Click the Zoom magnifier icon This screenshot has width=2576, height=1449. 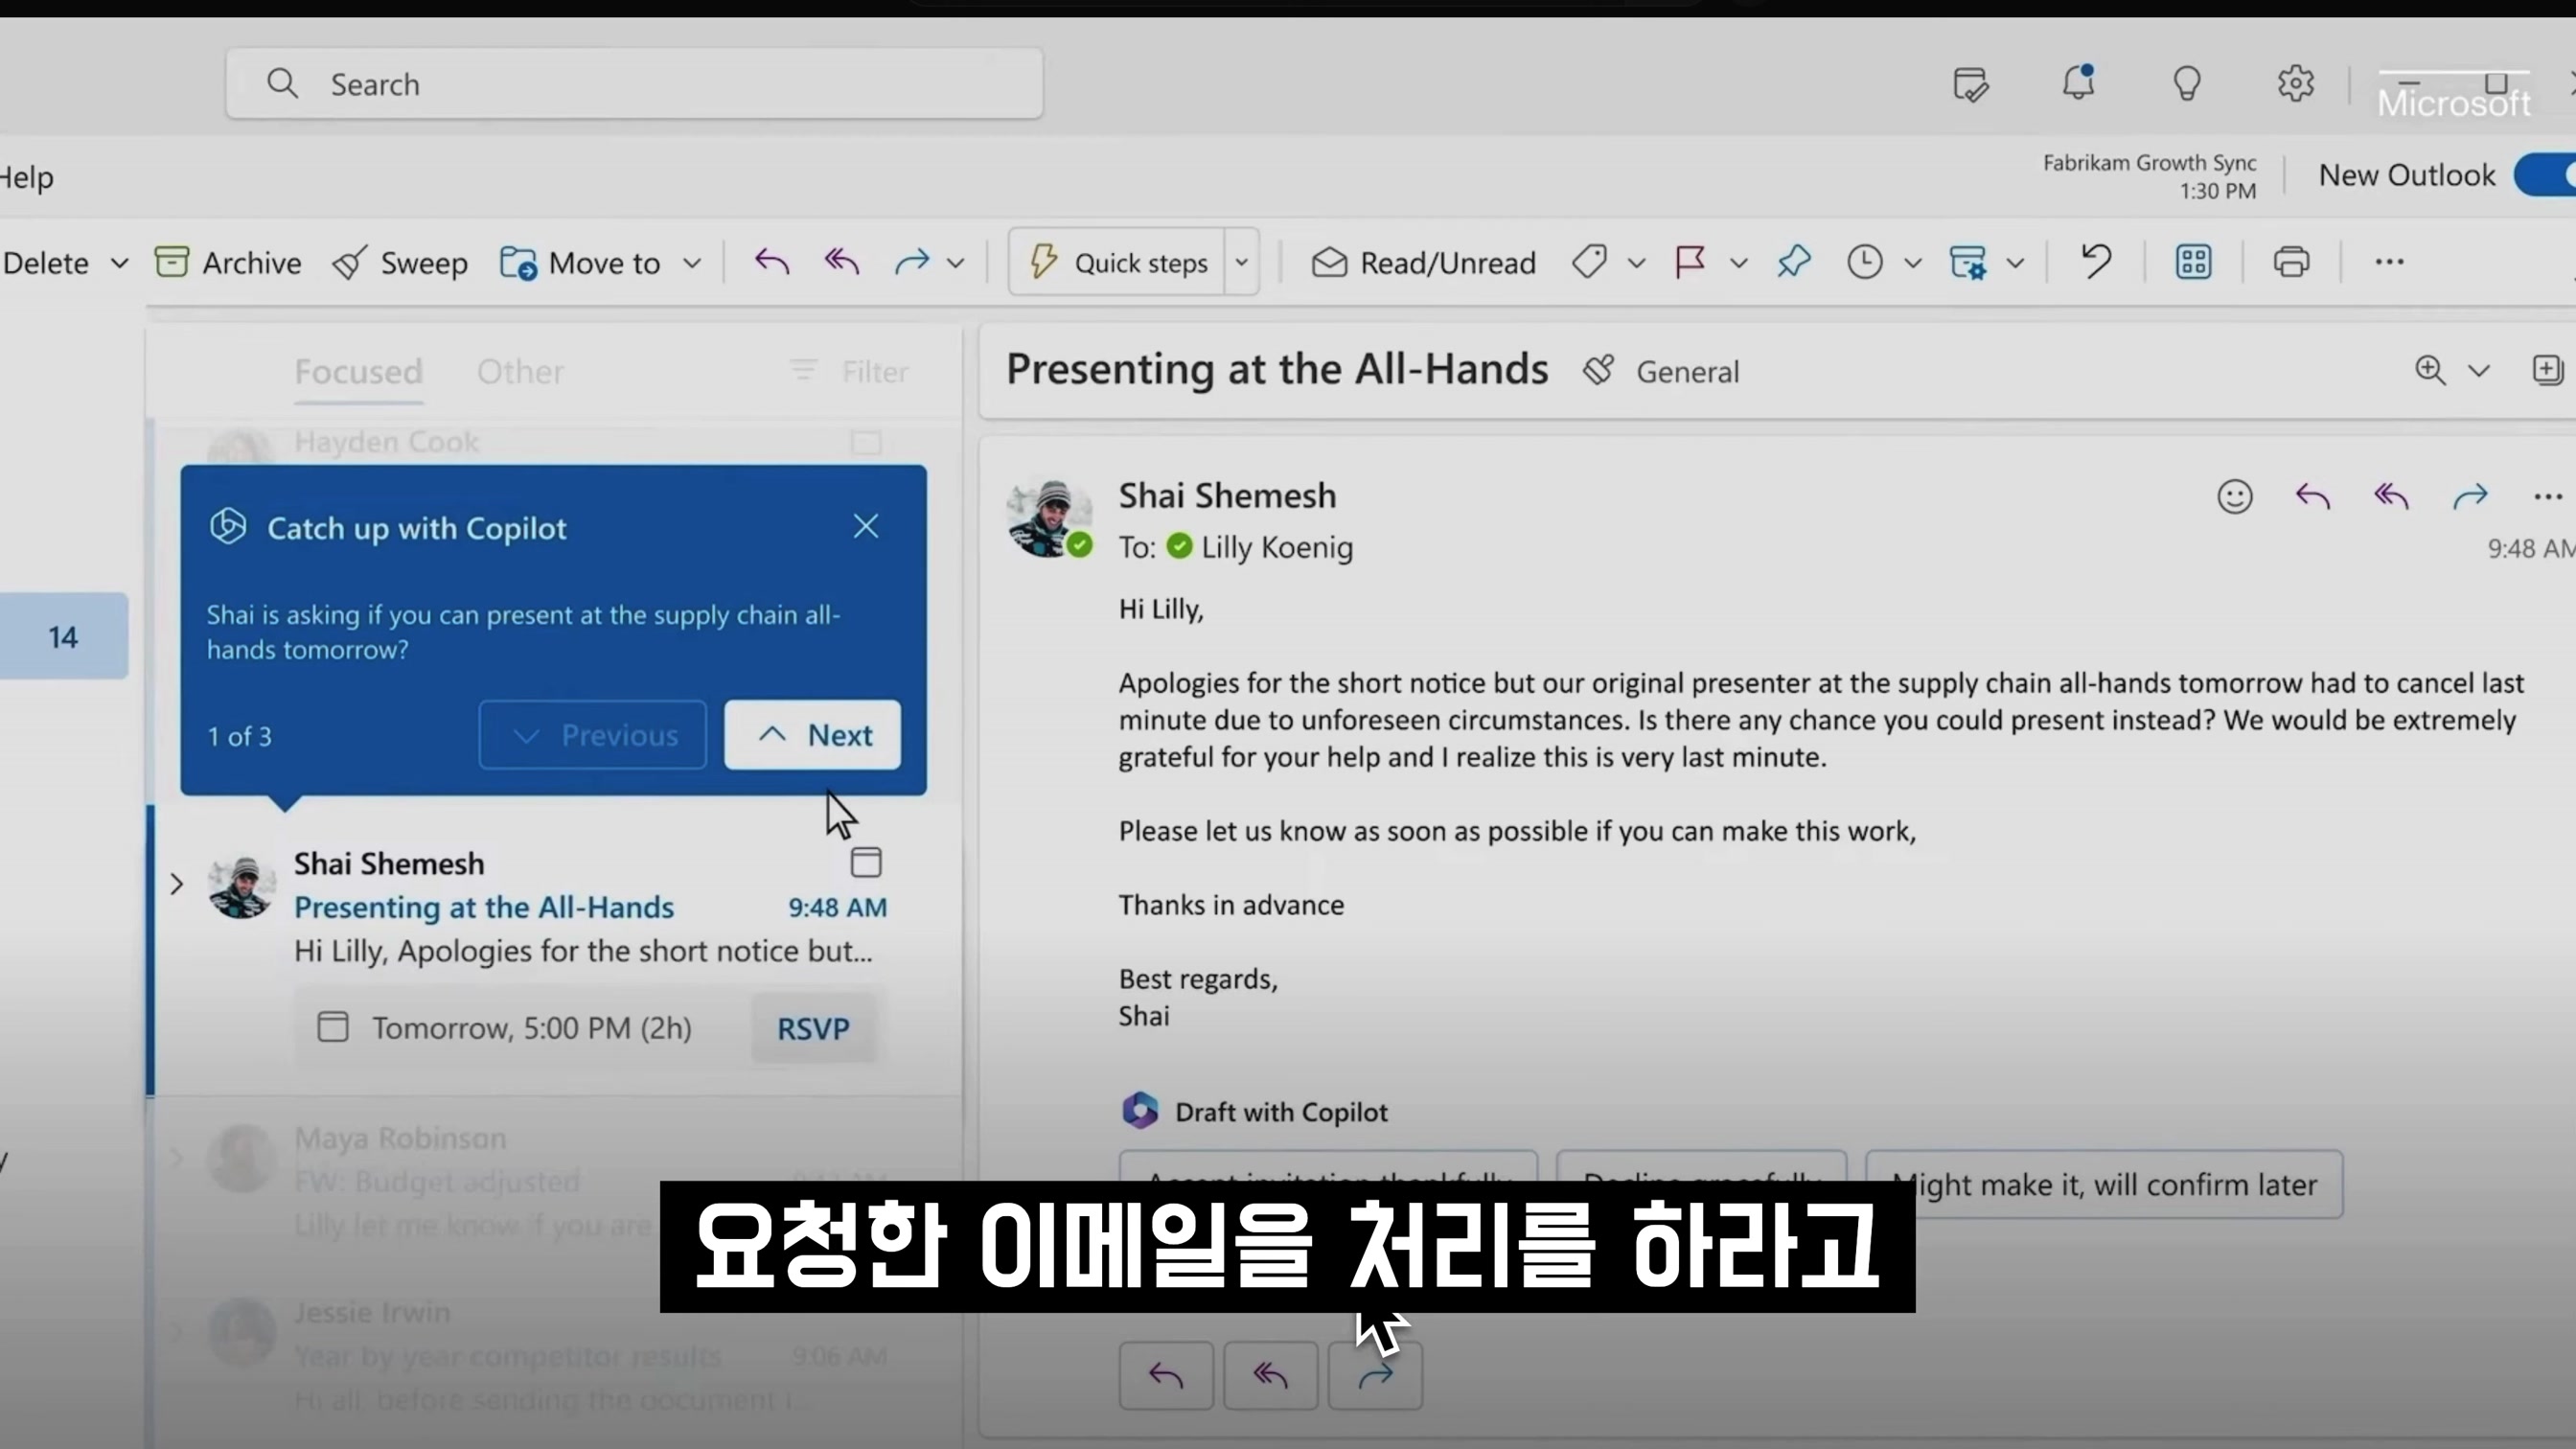point(2430,370)
